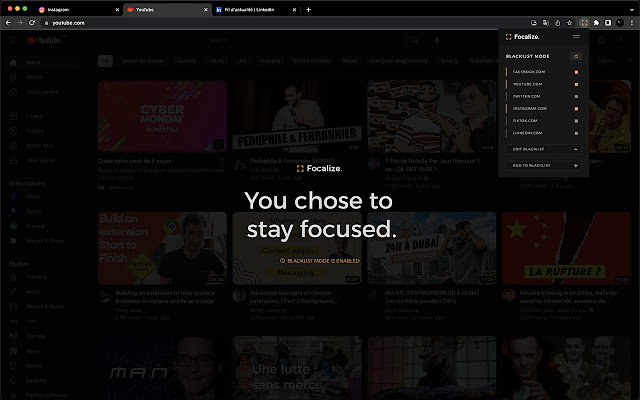Go back with the browser back arrow
The height and width of the screenshot is (400, 640).
[8, 23]
